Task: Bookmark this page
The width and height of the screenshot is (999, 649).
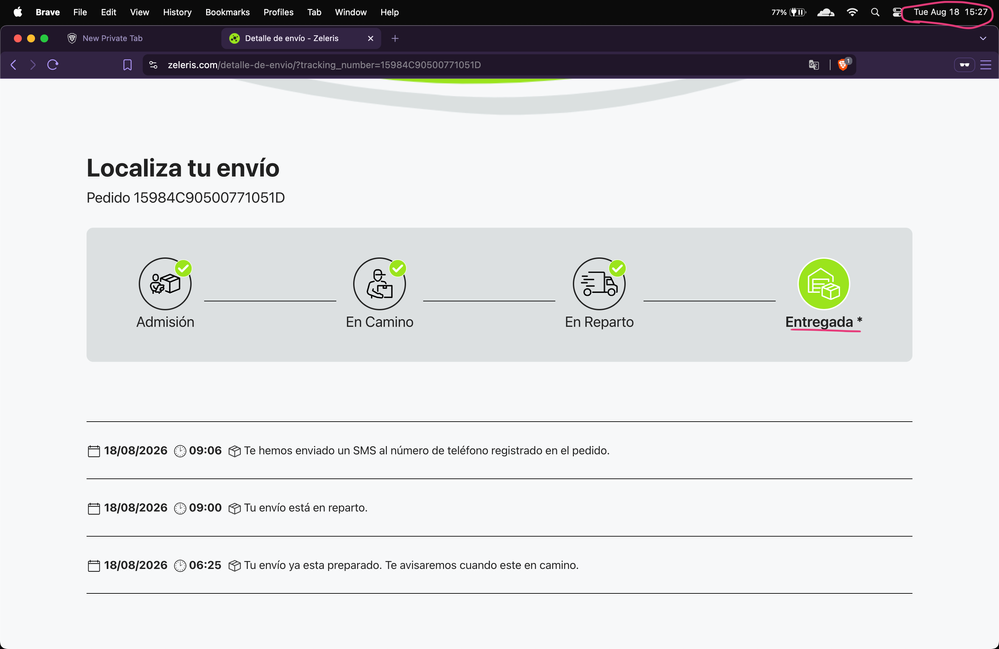Action: click(127, 64)
